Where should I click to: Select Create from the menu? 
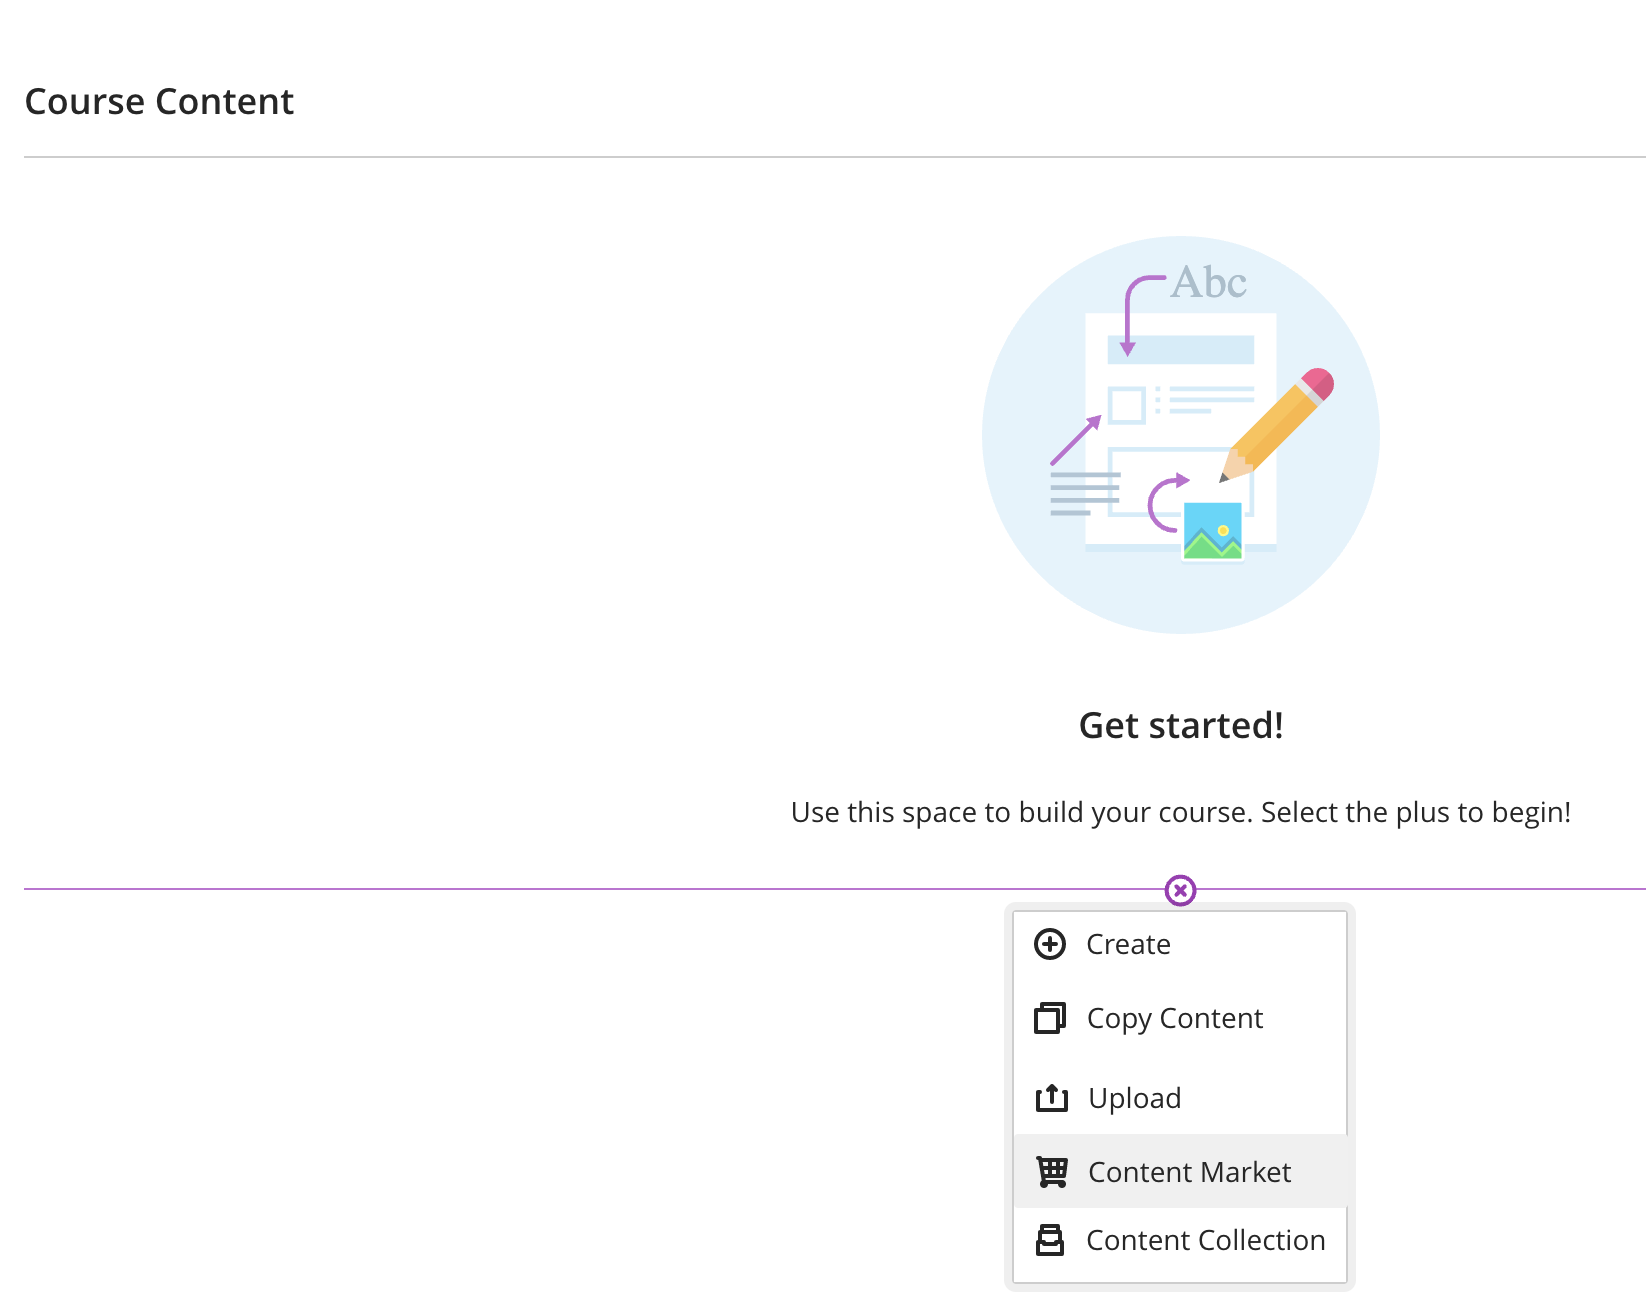click(x=1128, y=944)
